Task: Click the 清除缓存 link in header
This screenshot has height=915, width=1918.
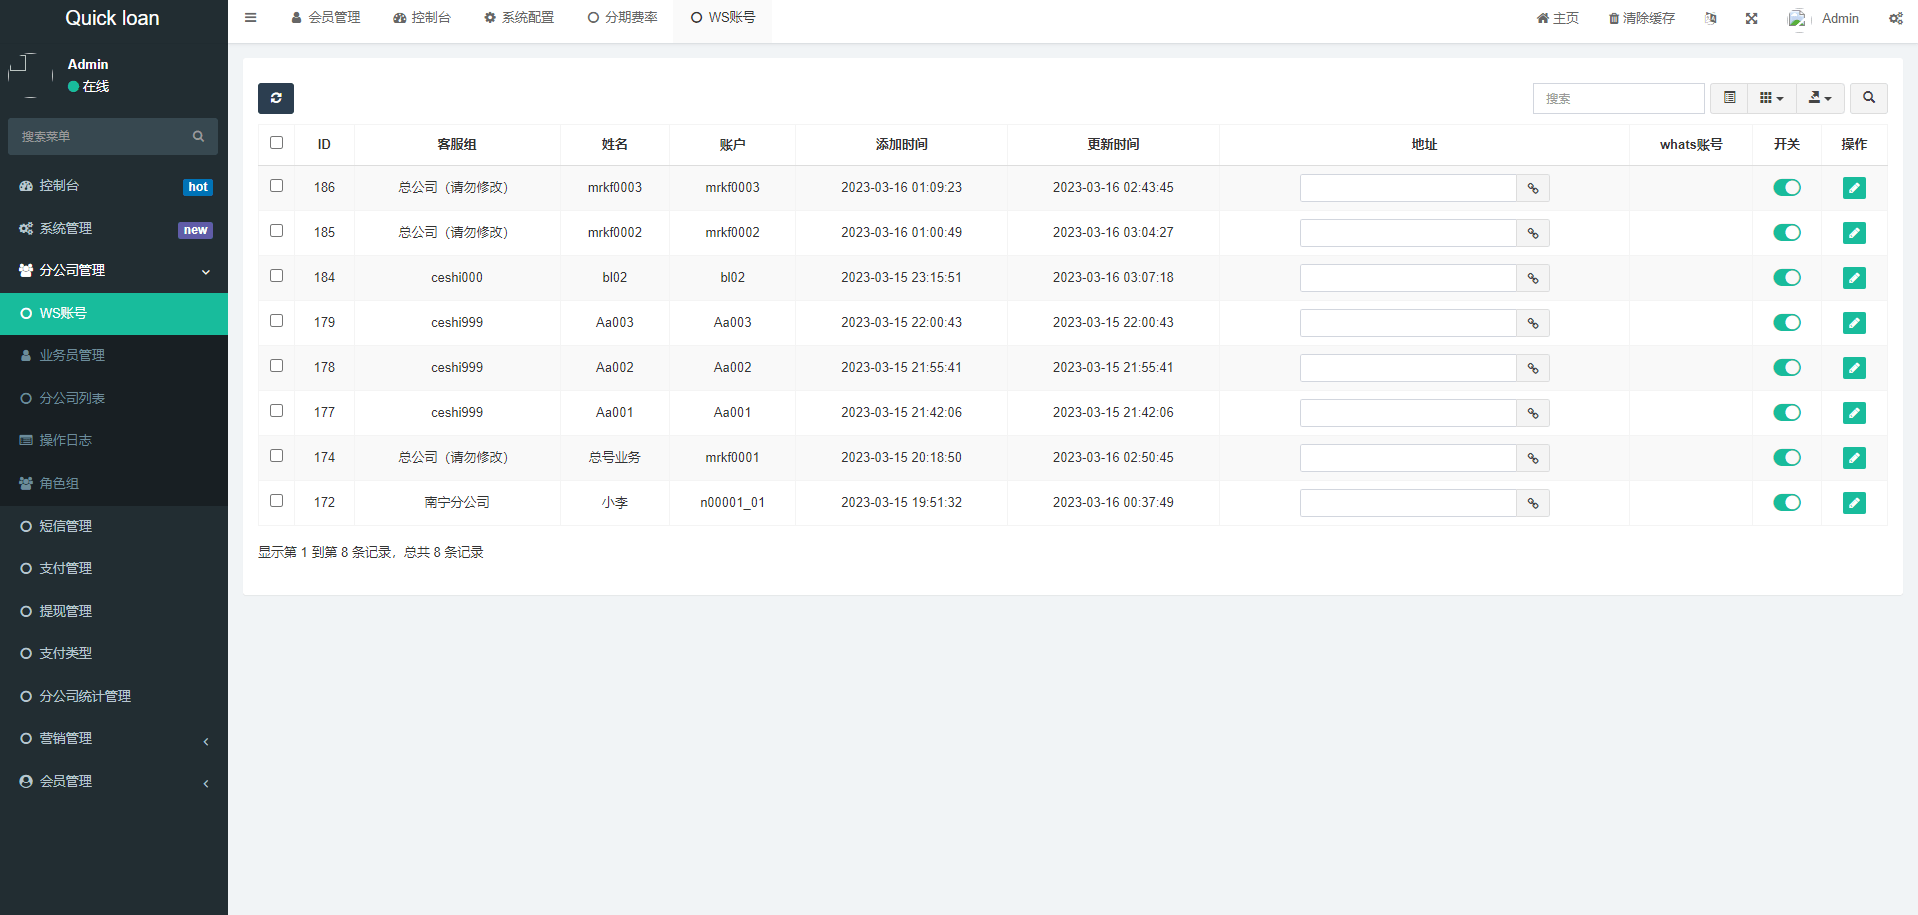Action: (1641, 18)
